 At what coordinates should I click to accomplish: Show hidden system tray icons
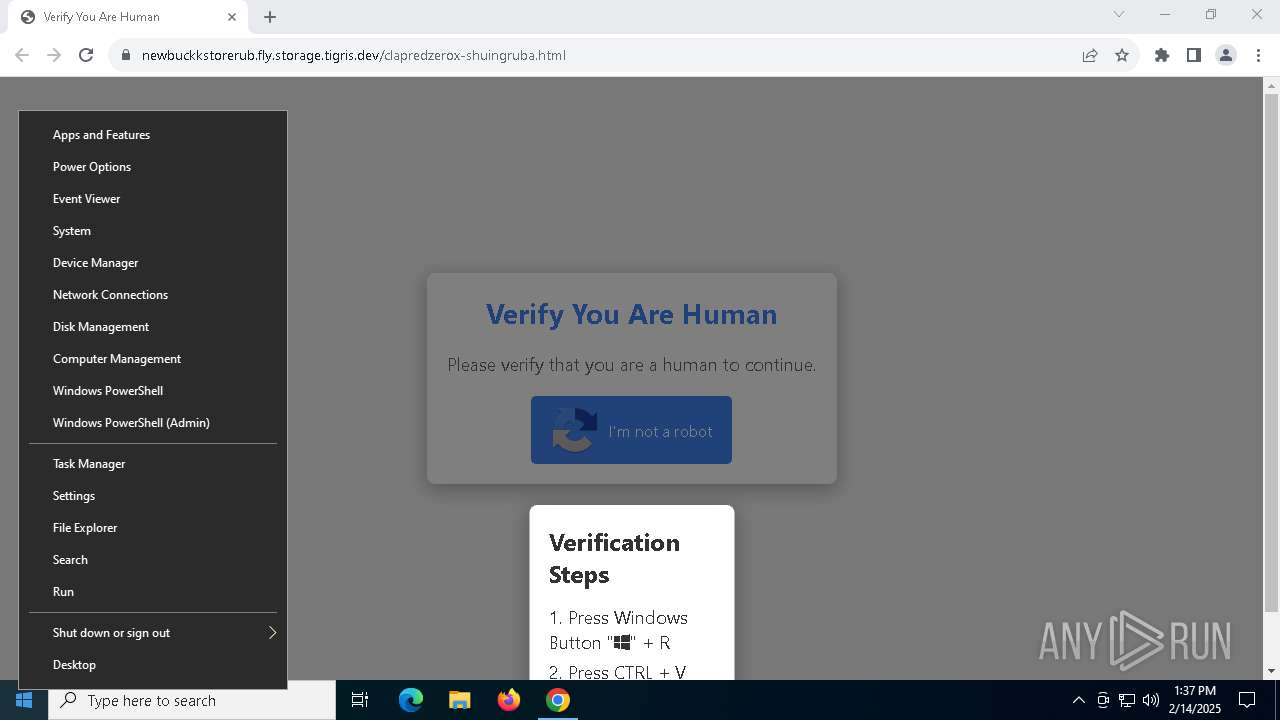(1078, 700)
